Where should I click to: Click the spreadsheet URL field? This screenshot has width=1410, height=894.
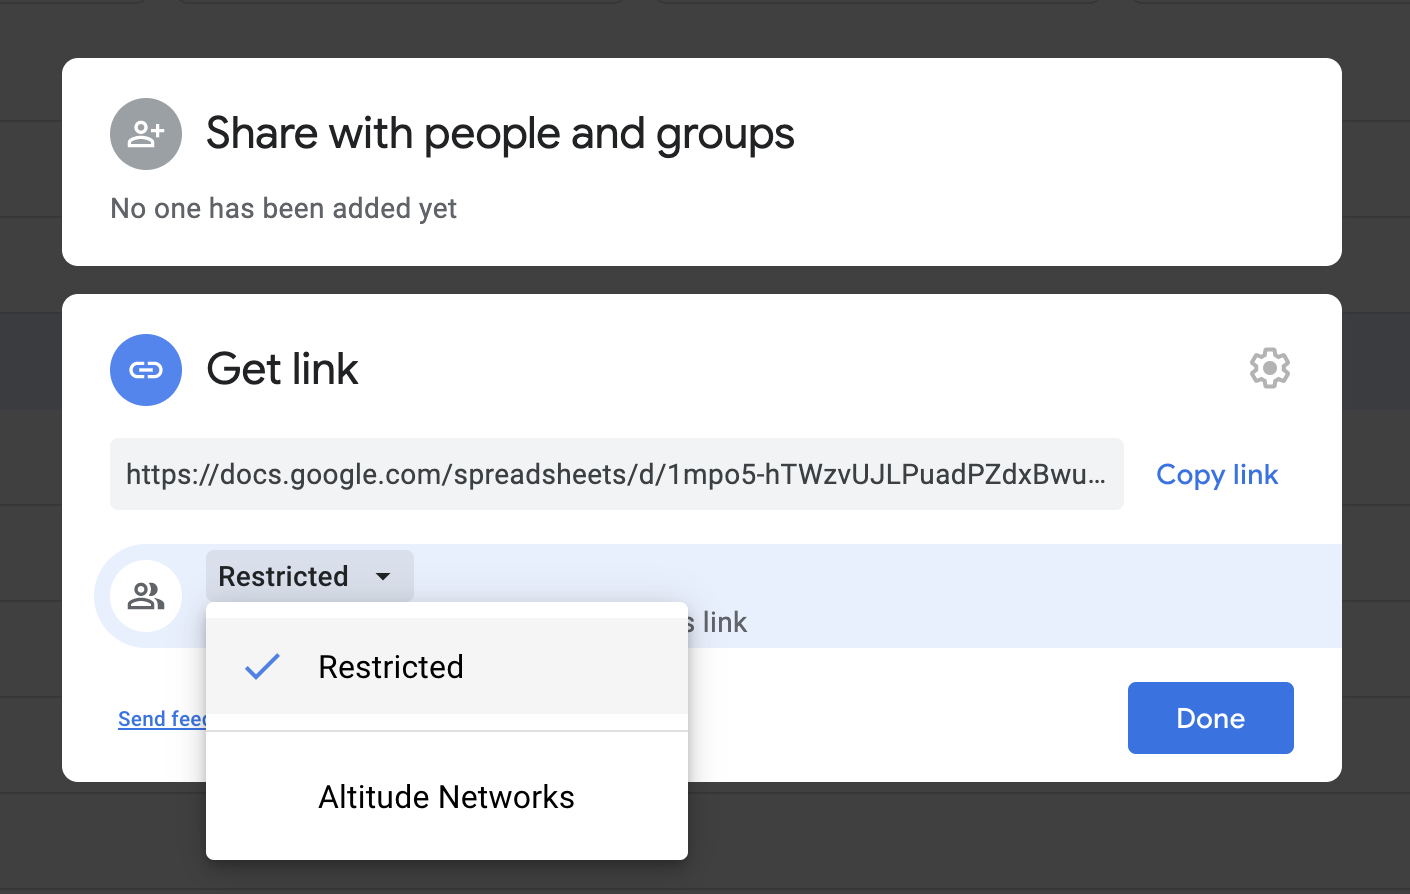click(x=616, y=474)
